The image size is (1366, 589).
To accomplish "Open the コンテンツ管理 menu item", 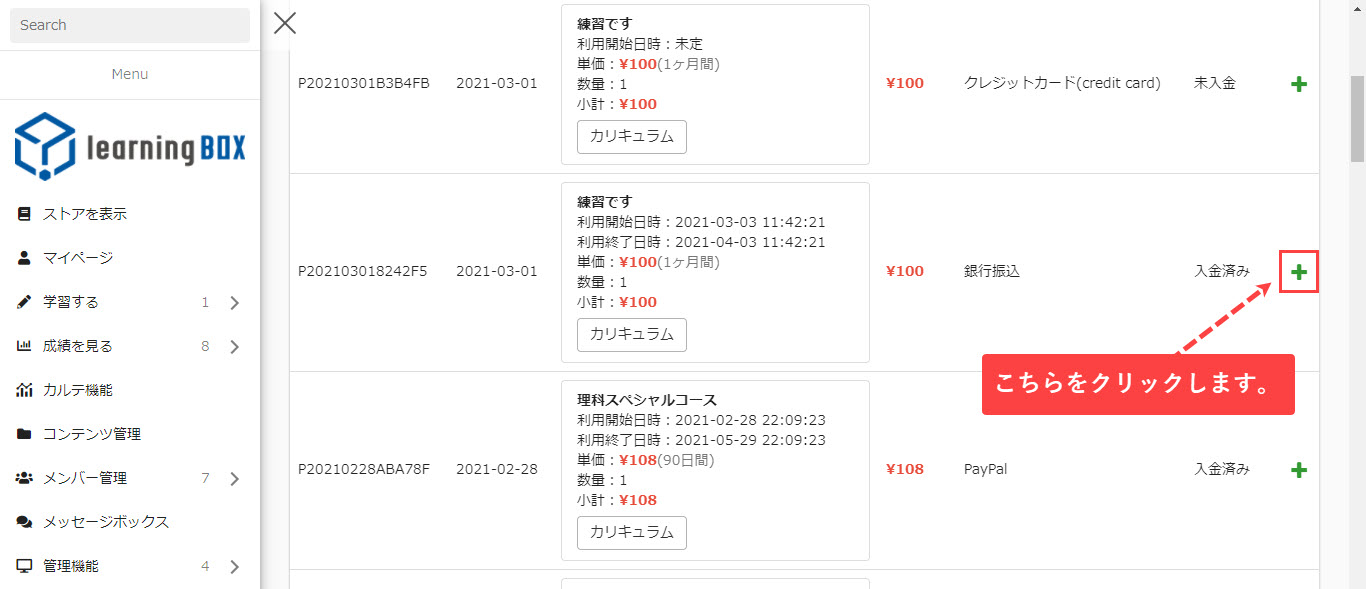I will pyautogui.click(x=92, y=434).
